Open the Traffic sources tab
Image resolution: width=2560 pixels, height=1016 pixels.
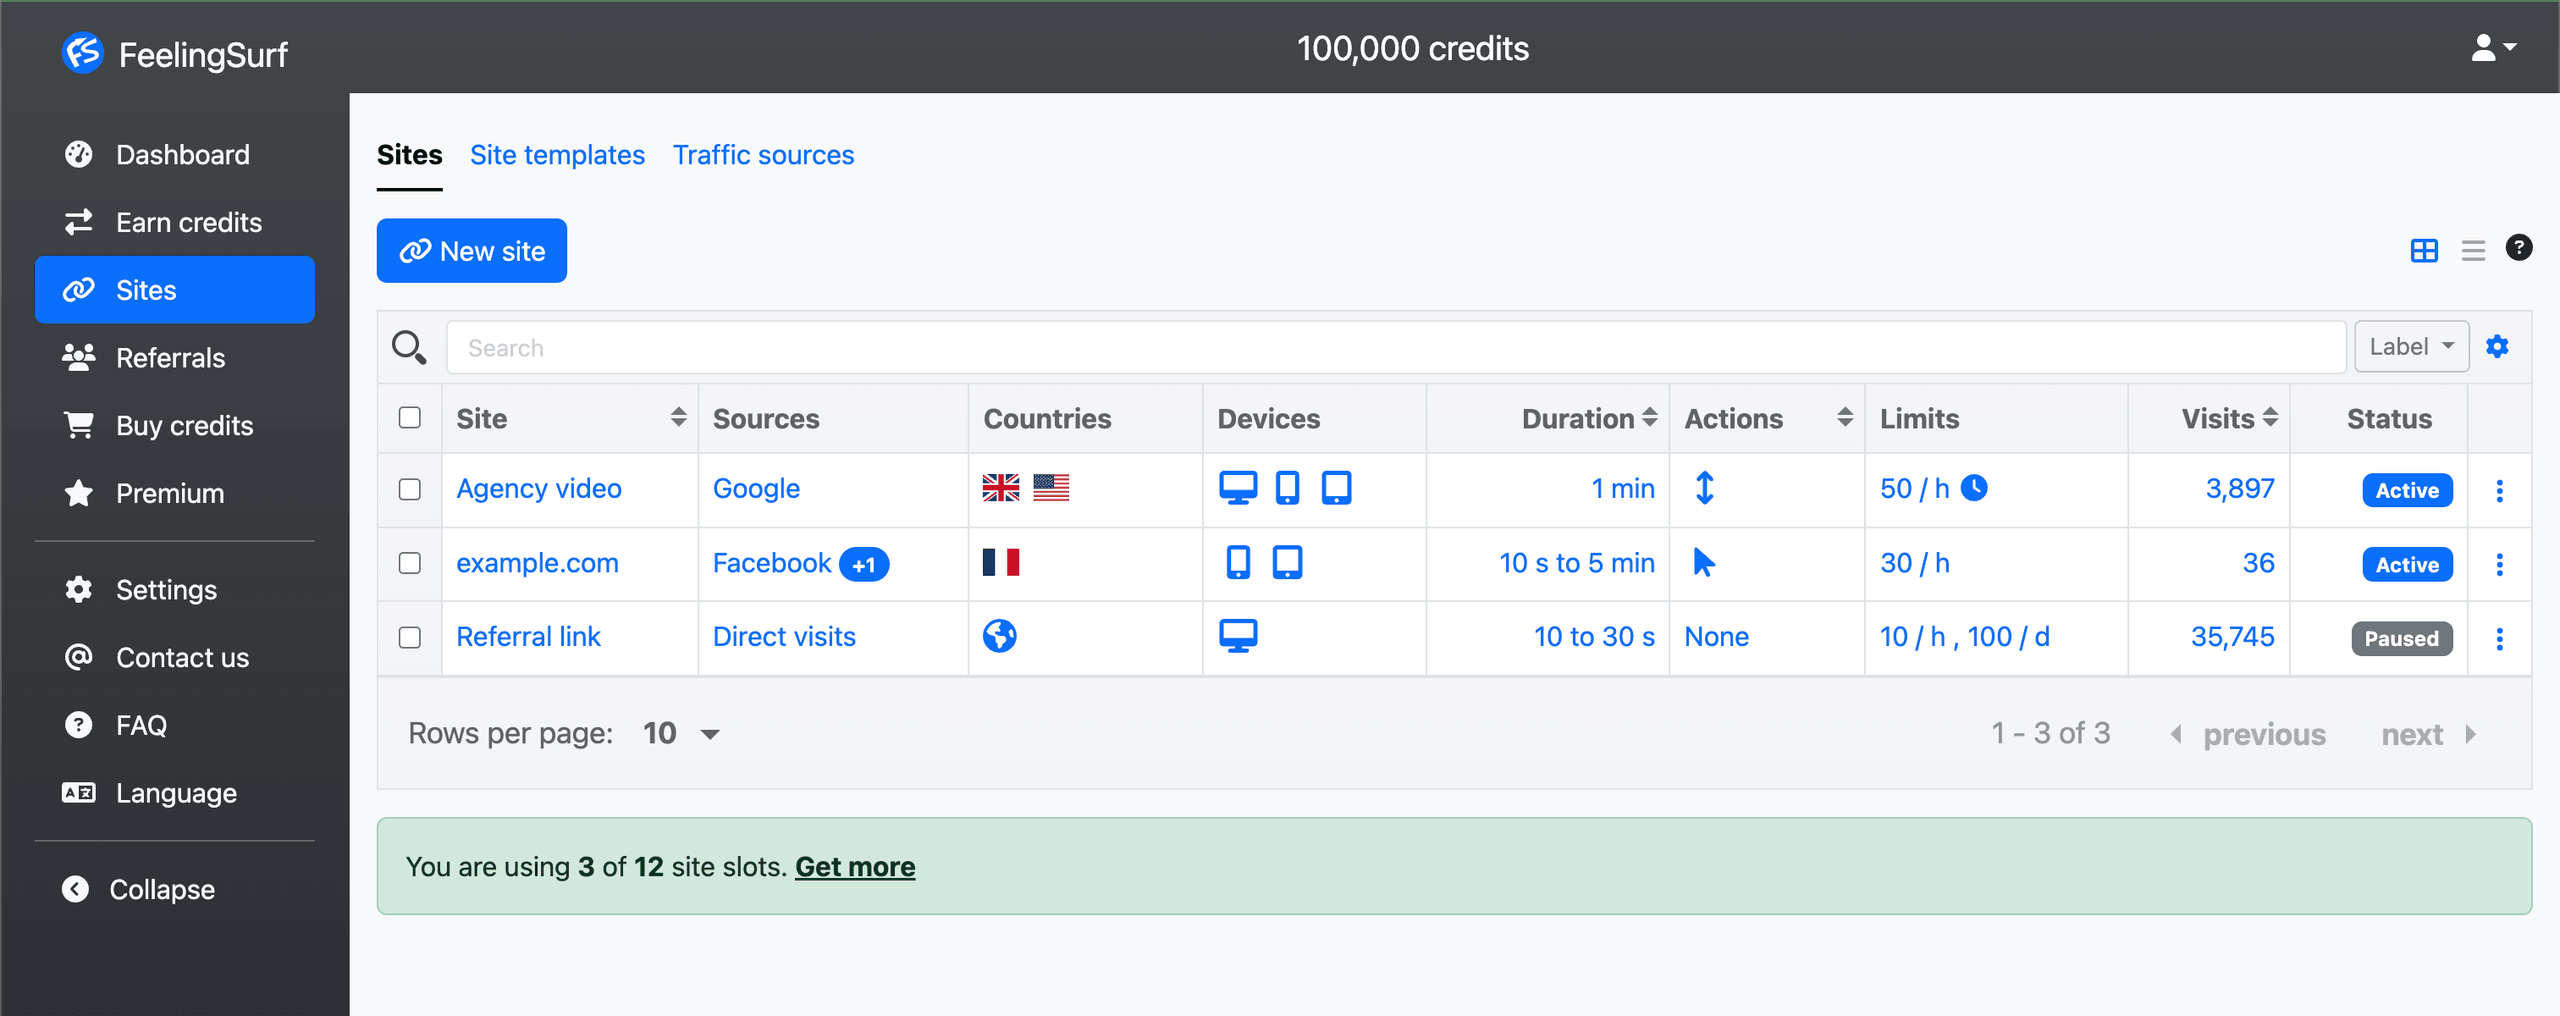coord(763,154)
